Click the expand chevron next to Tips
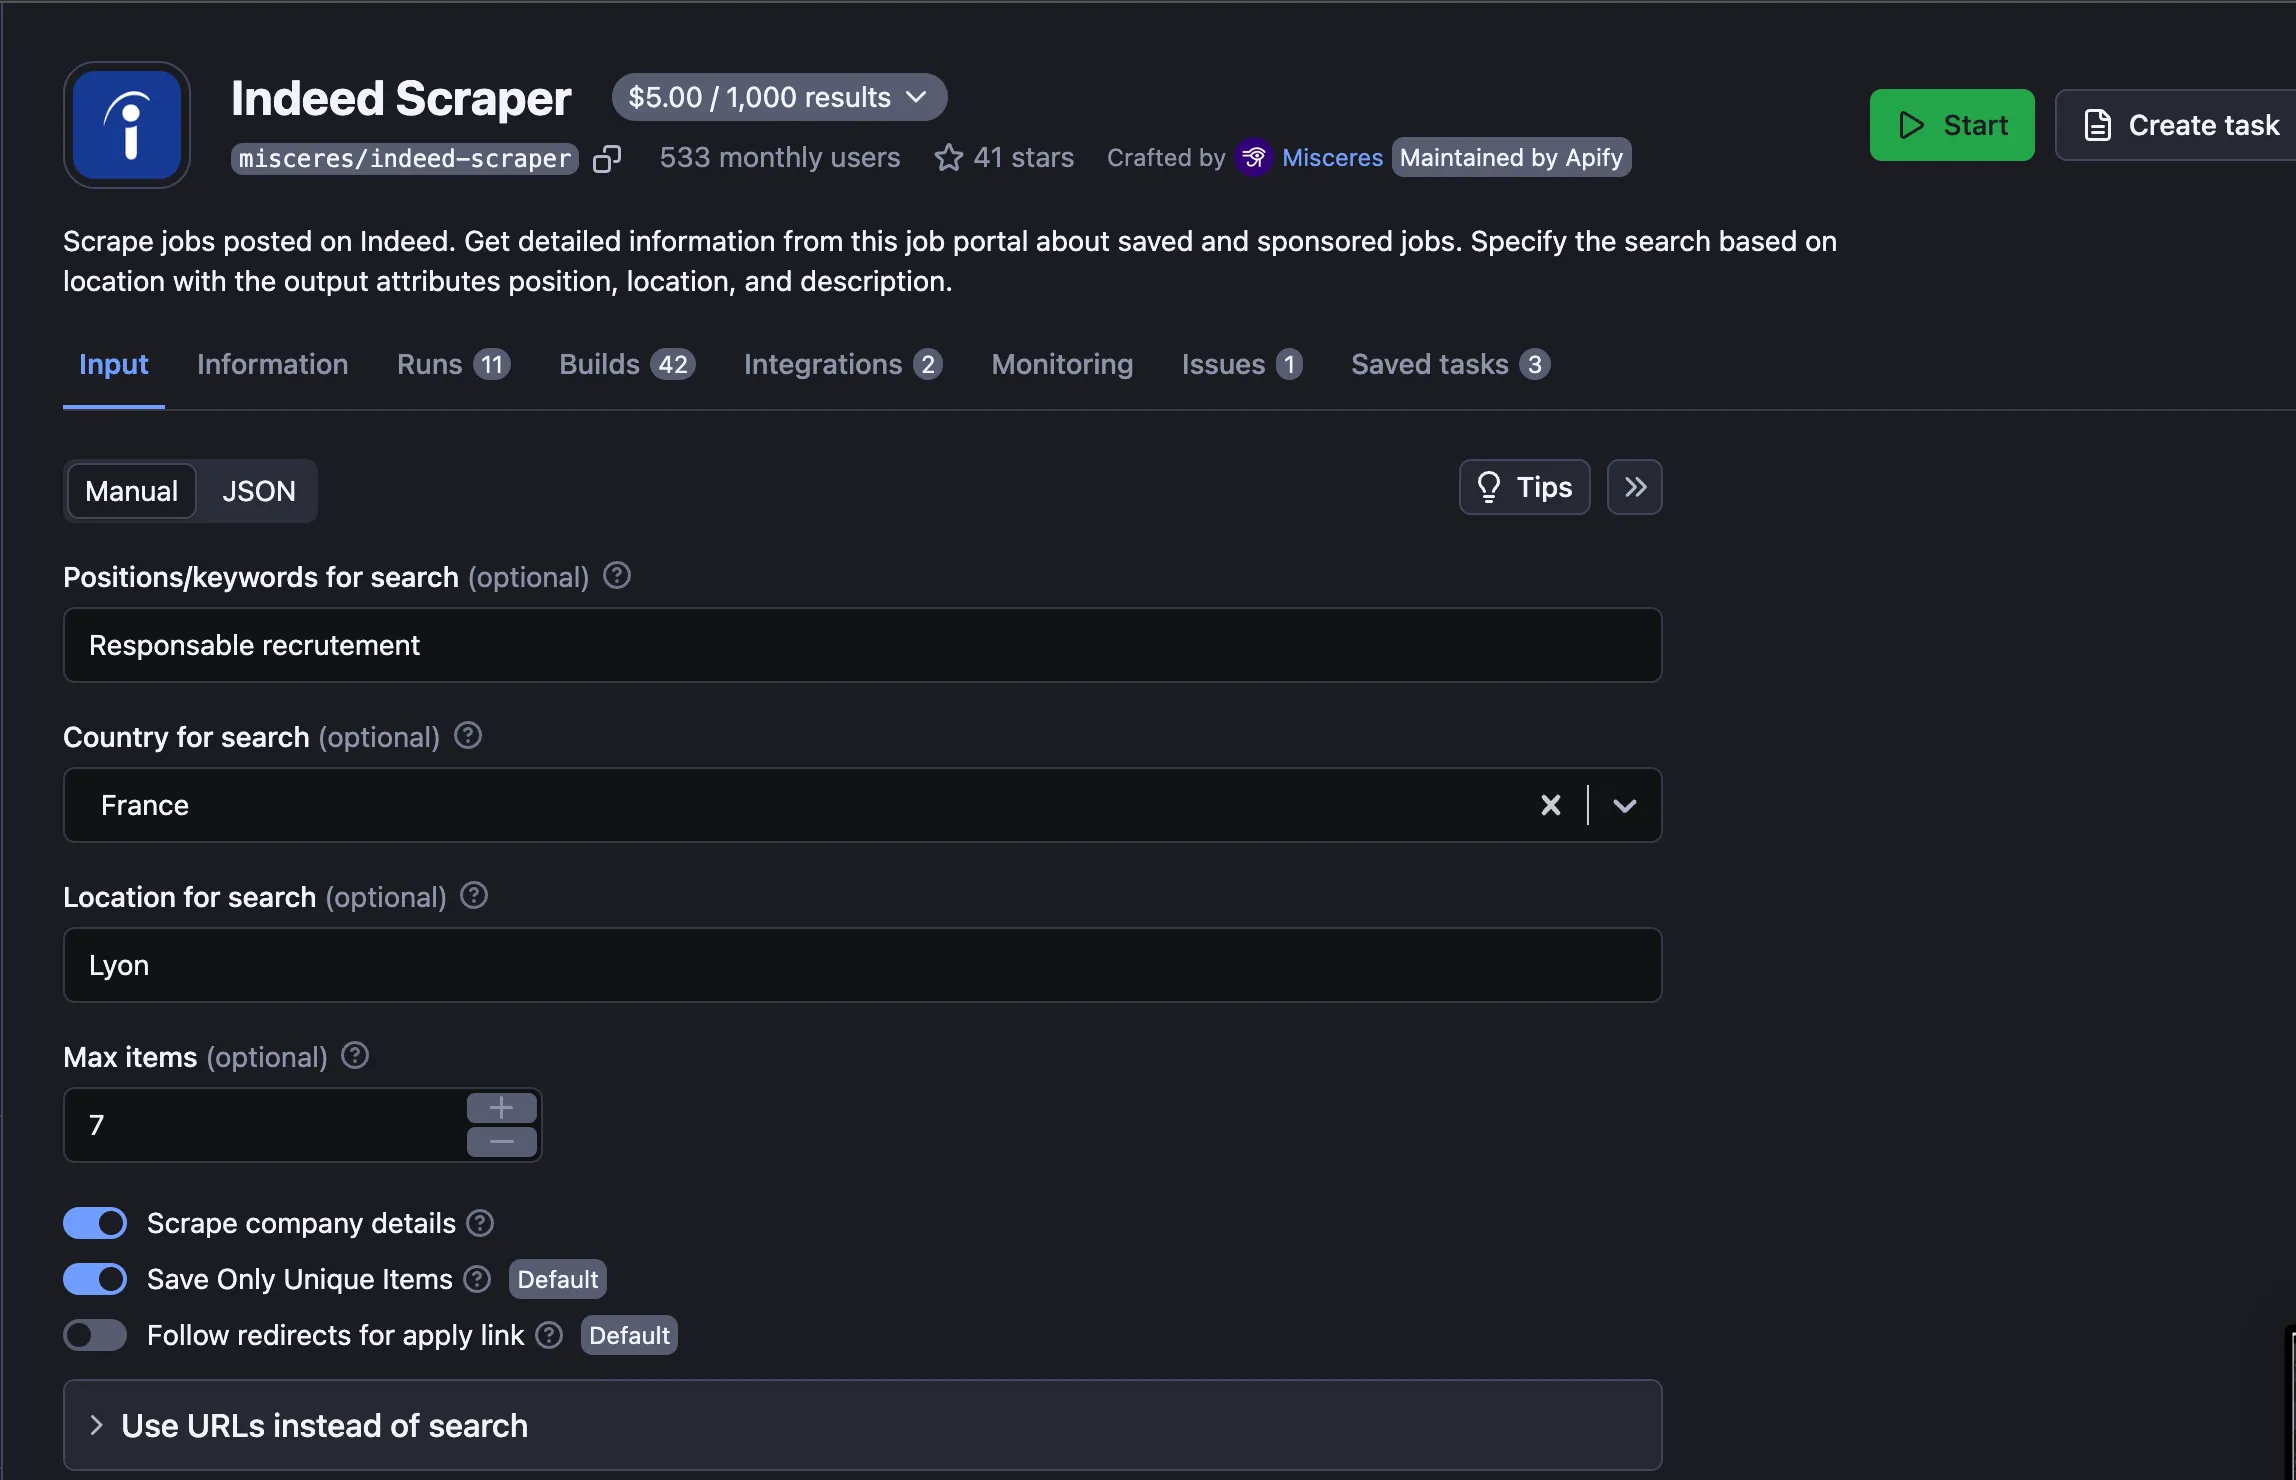 pyautogui.click(x=1633, y=486)
